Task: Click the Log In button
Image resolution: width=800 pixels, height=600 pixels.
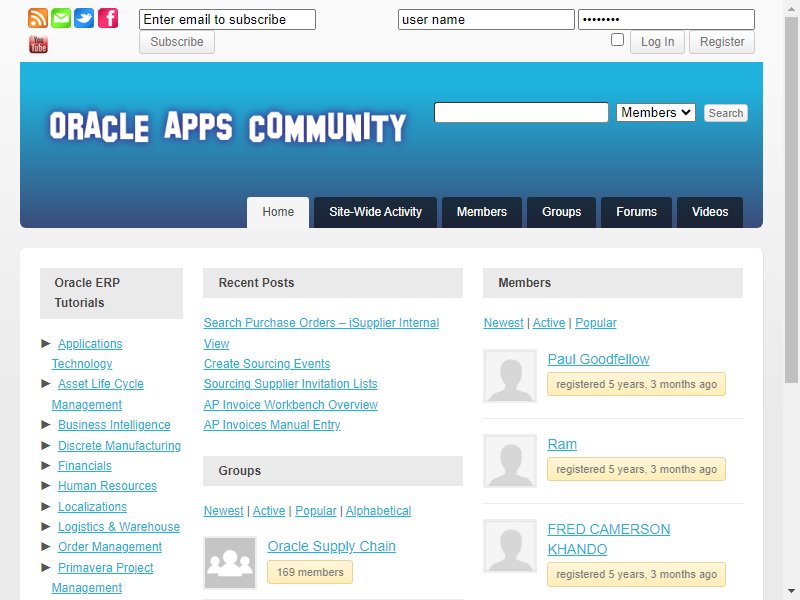Action: coord(657,42)
